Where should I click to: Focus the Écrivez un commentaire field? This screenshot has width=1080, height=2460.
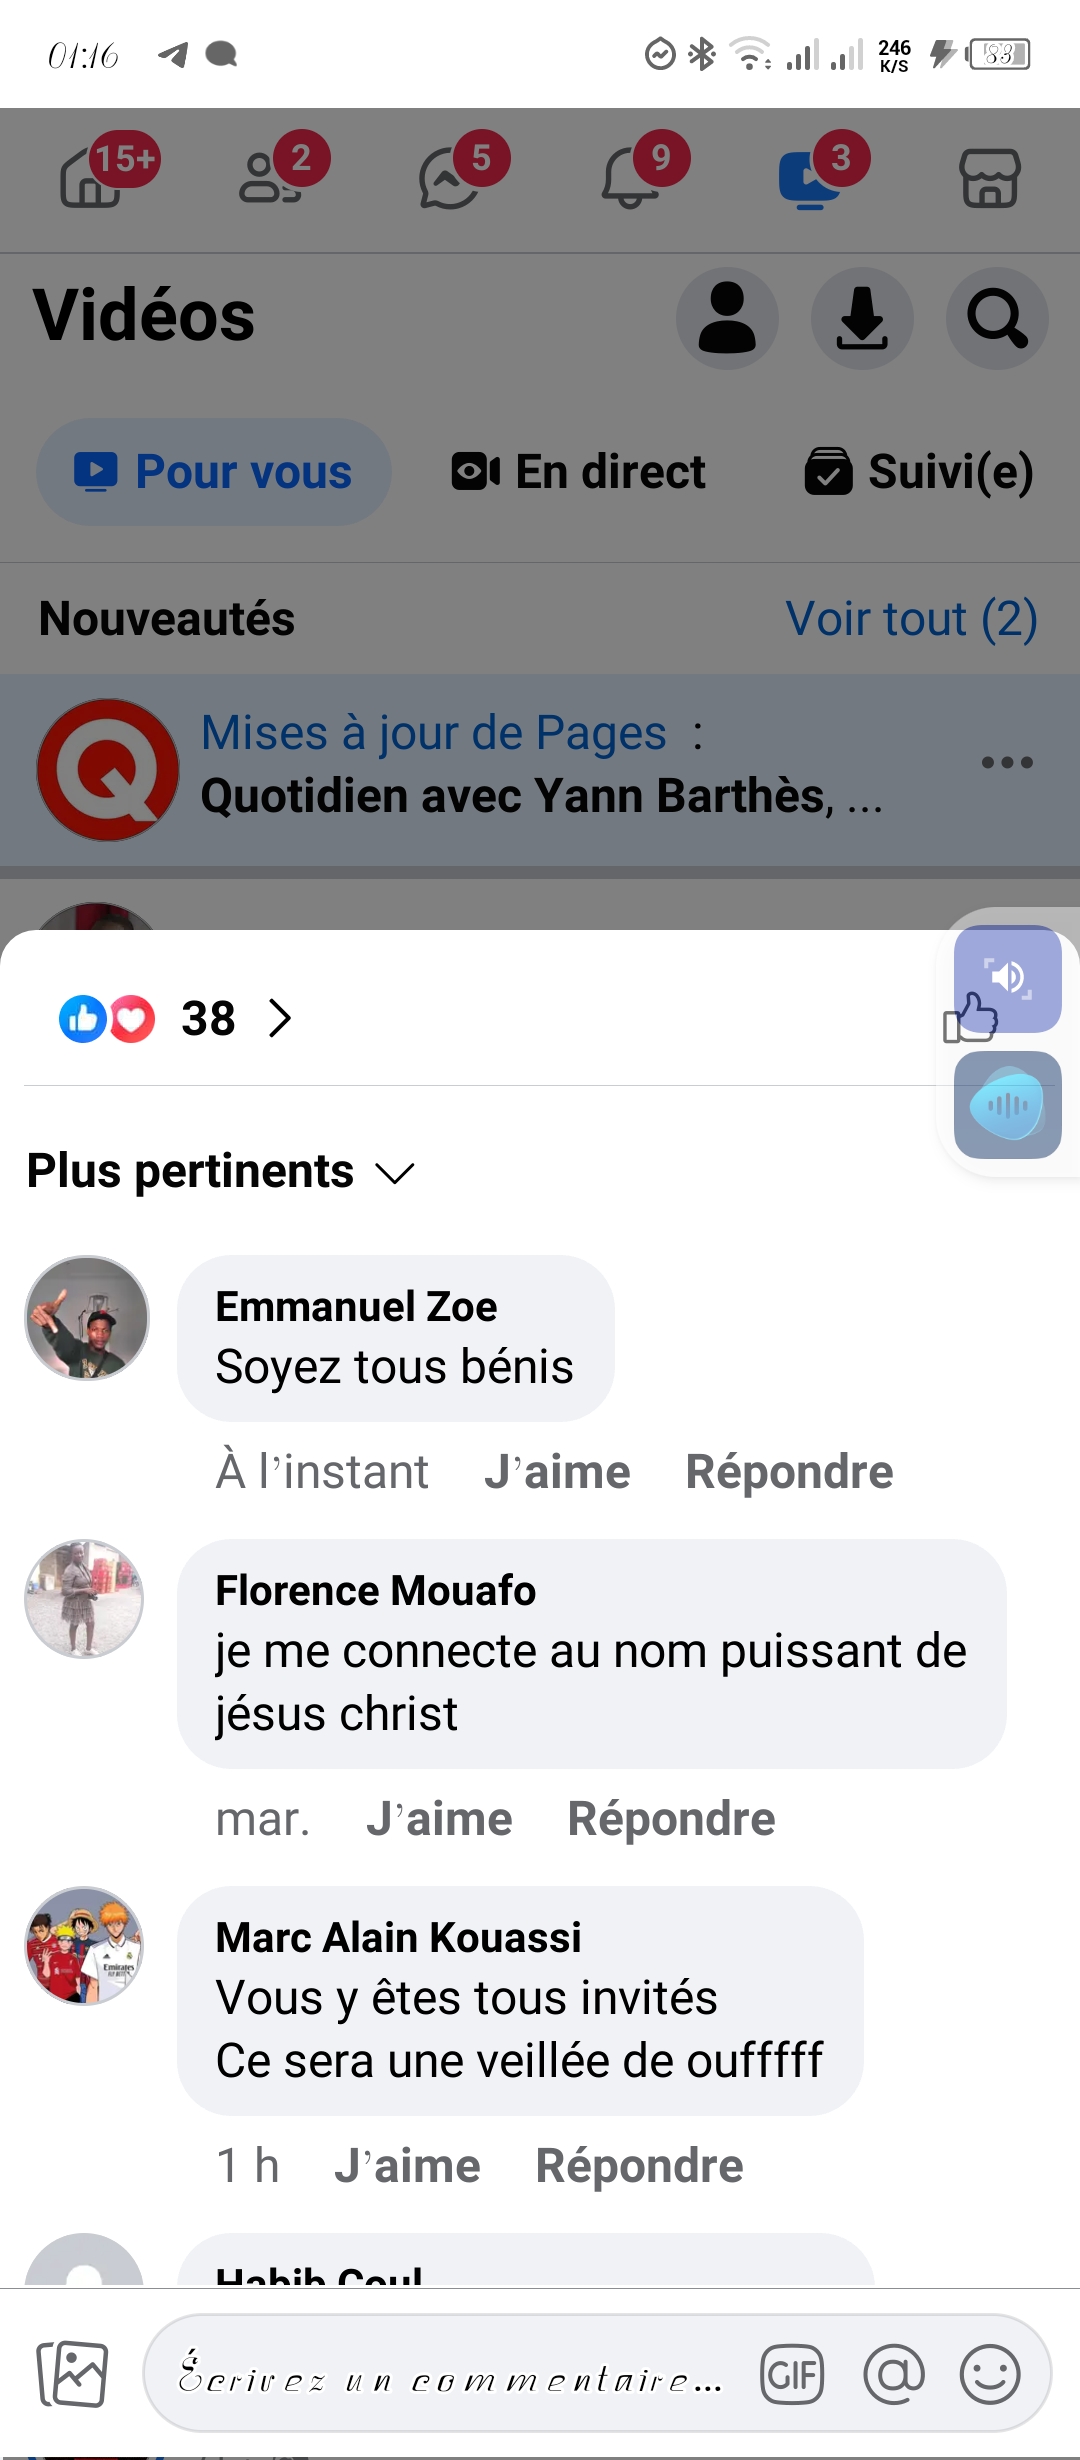(x=450, y=2374)
